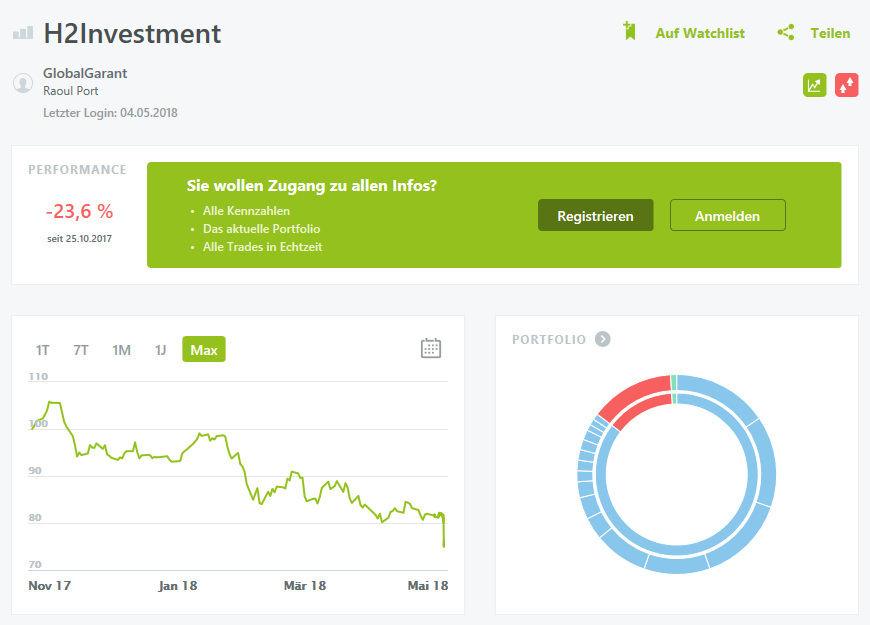The image size is (870, 625).
Task: Select the 1T time range
Action: coord(43,350)
